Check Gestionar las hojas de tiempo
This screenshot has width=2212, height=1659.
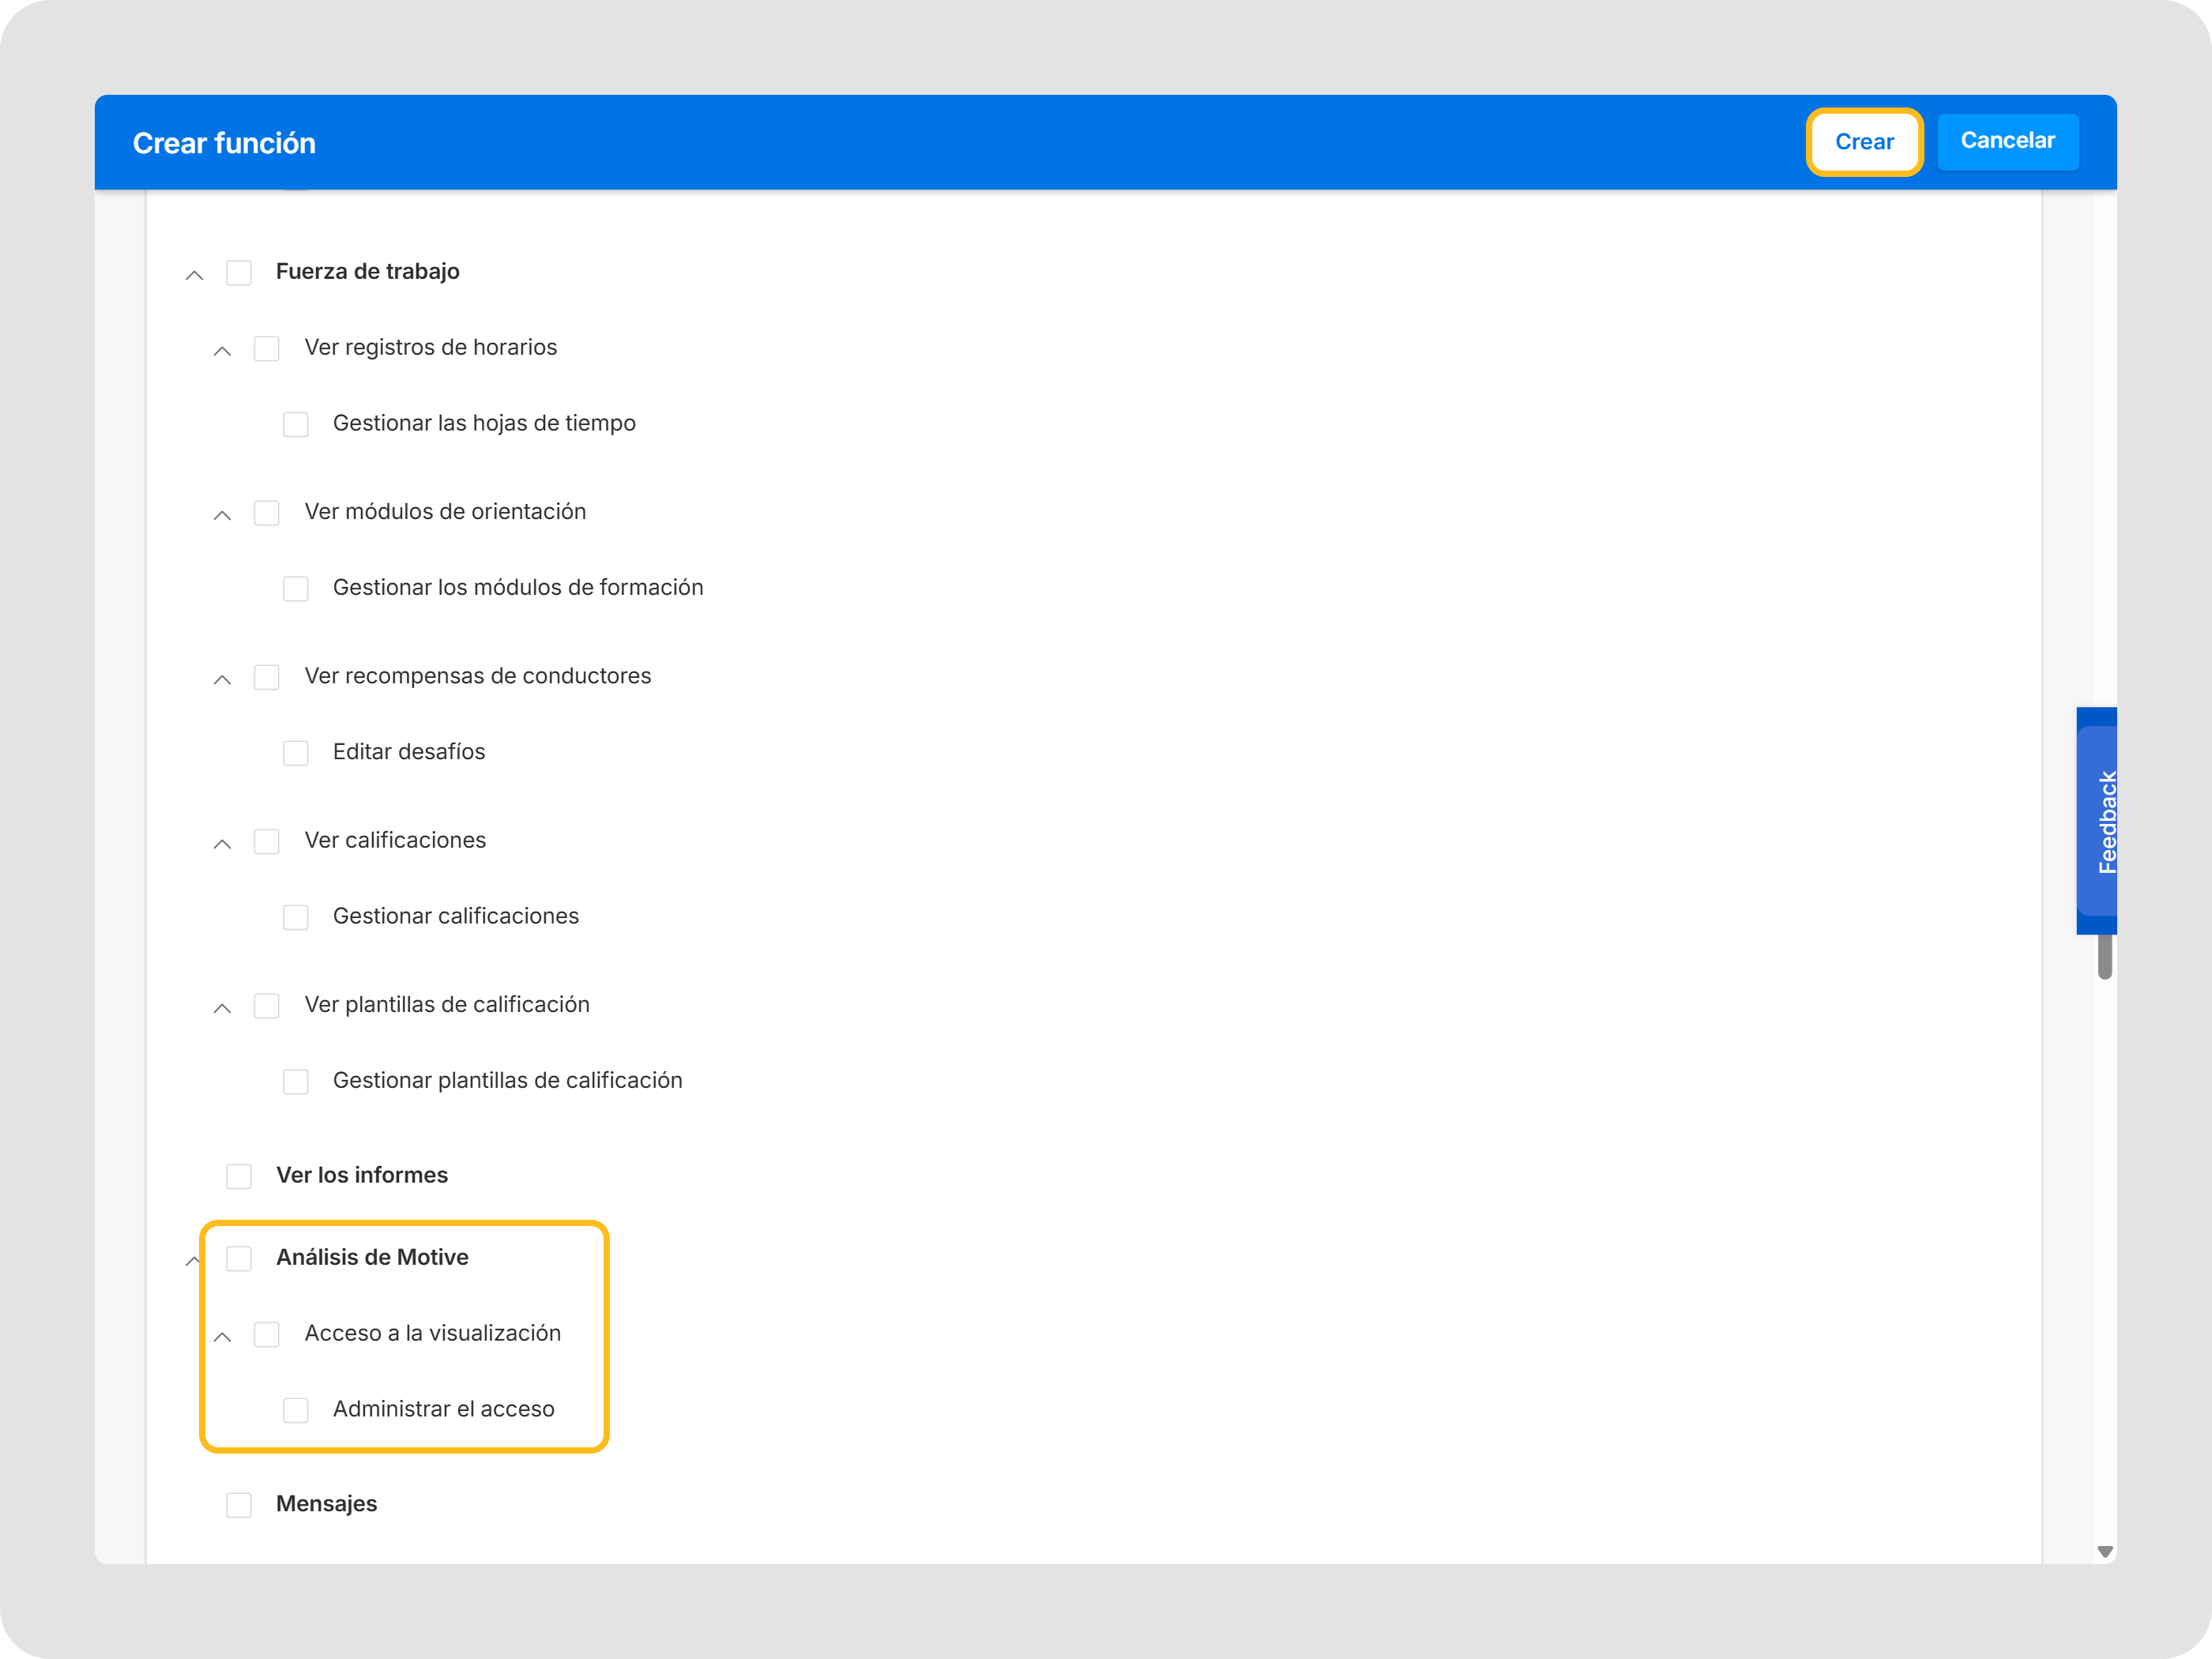click(296, 424)
